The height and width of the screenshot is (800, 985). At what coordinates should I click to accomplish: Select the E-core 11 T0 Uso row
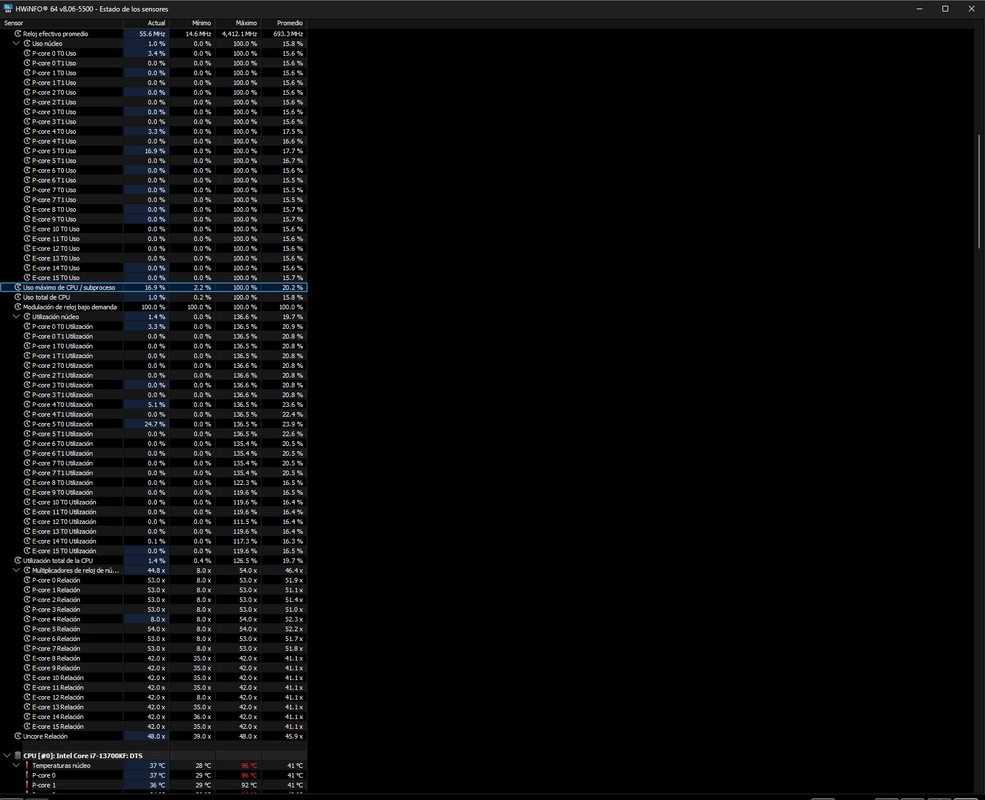[153, 239]
